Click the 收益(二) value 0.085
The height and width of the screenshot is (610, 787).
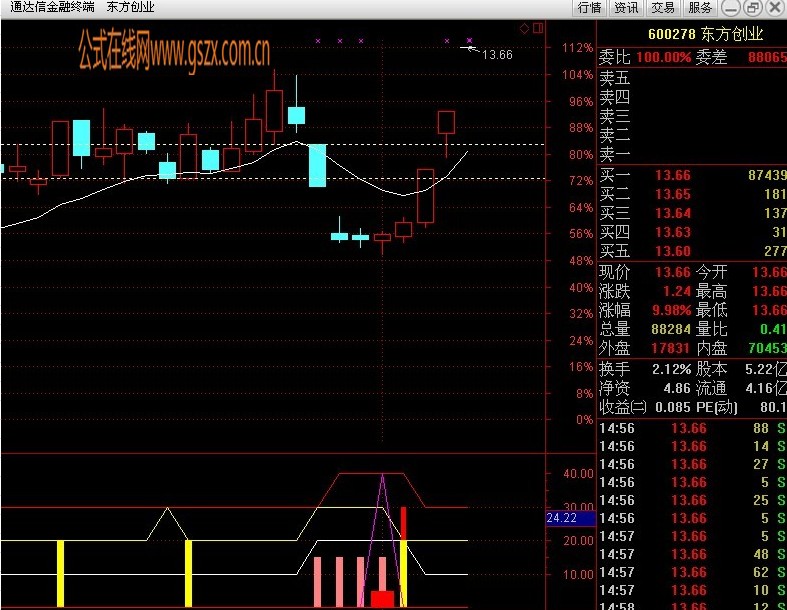click(x=673, y=407)
